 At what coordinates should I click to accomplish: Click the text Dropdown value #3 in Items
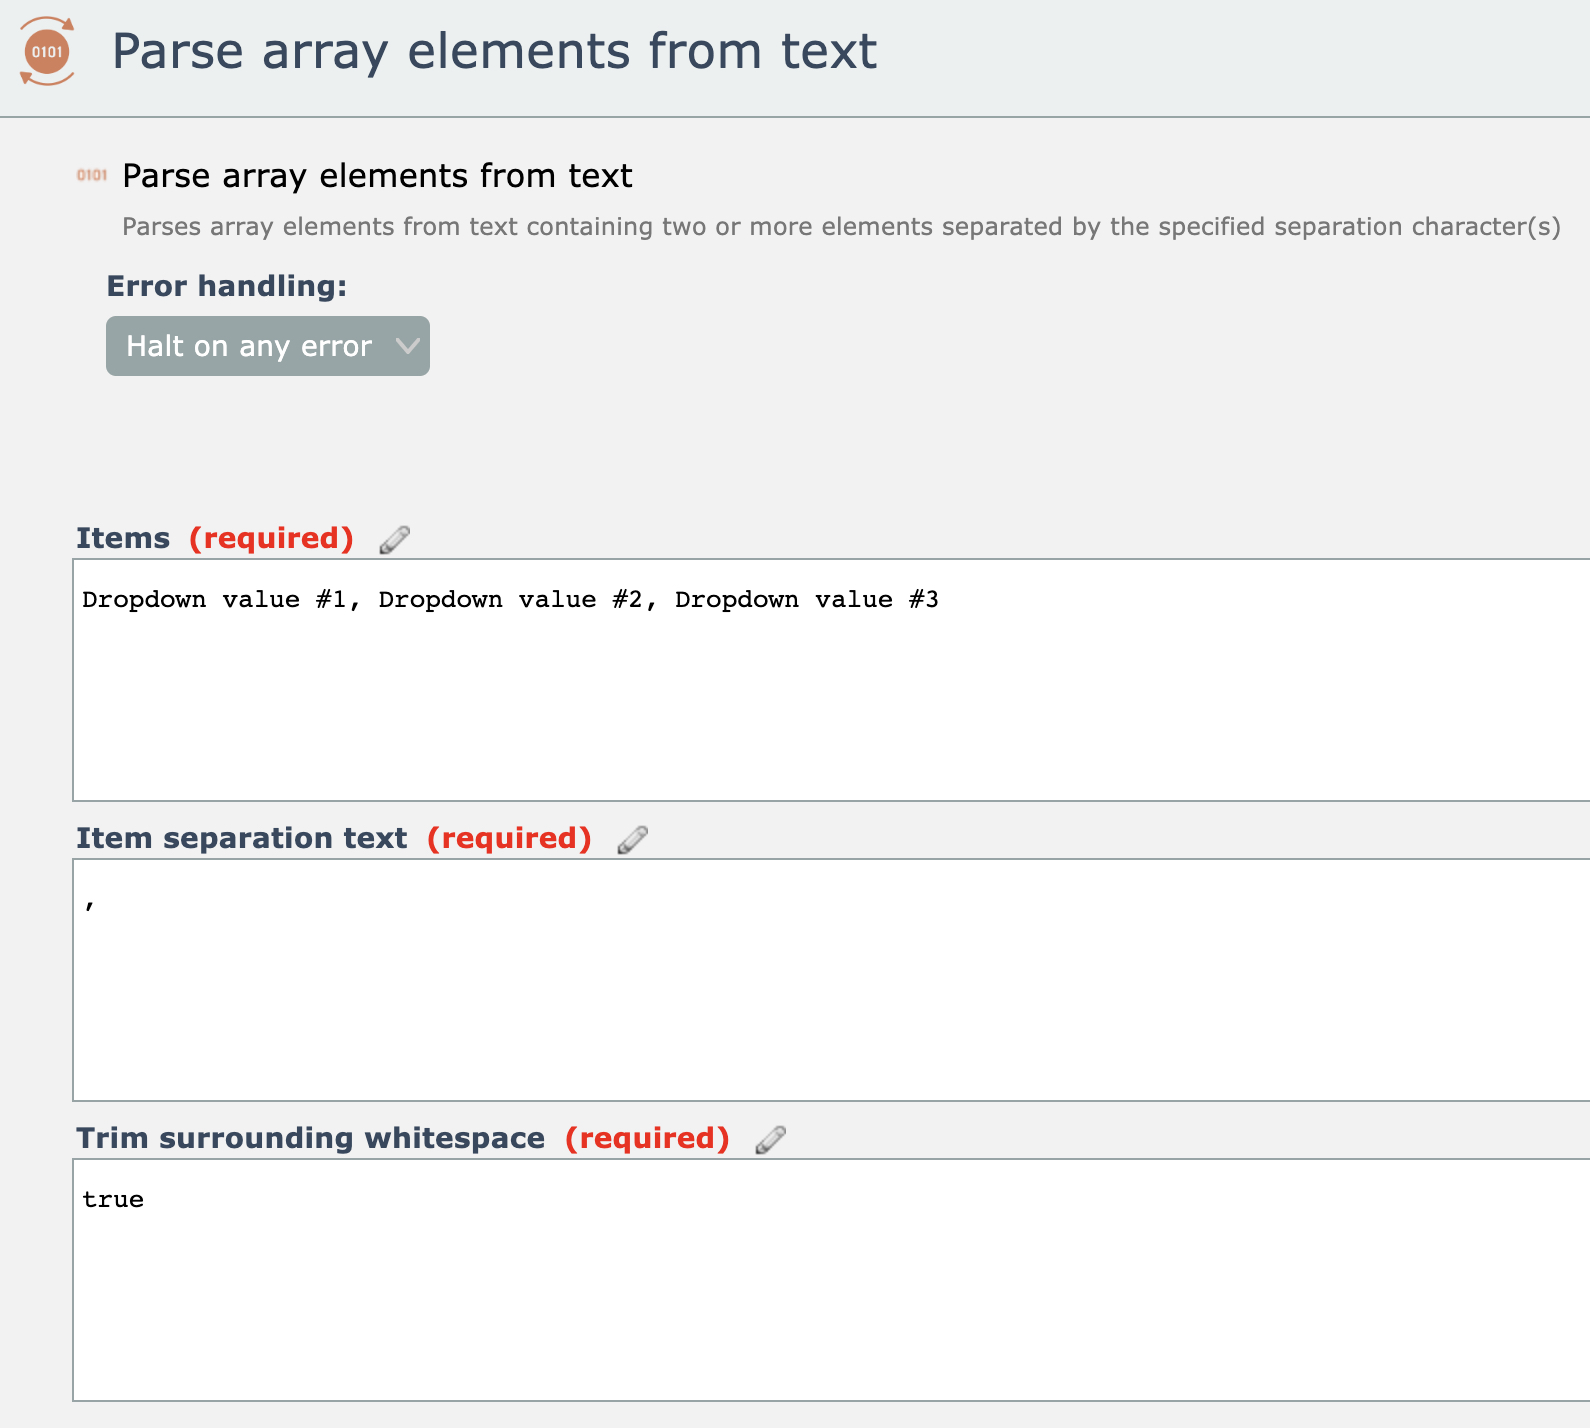click(x=806, y=600)
